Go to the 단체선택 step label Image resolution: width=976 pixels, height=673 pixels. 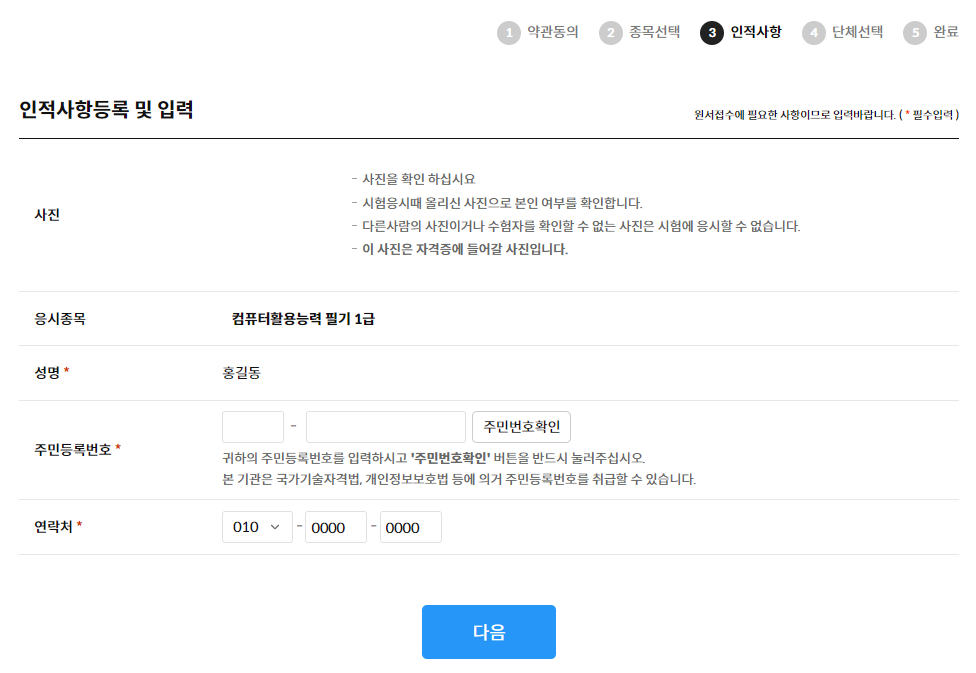(x=858, y=32)
